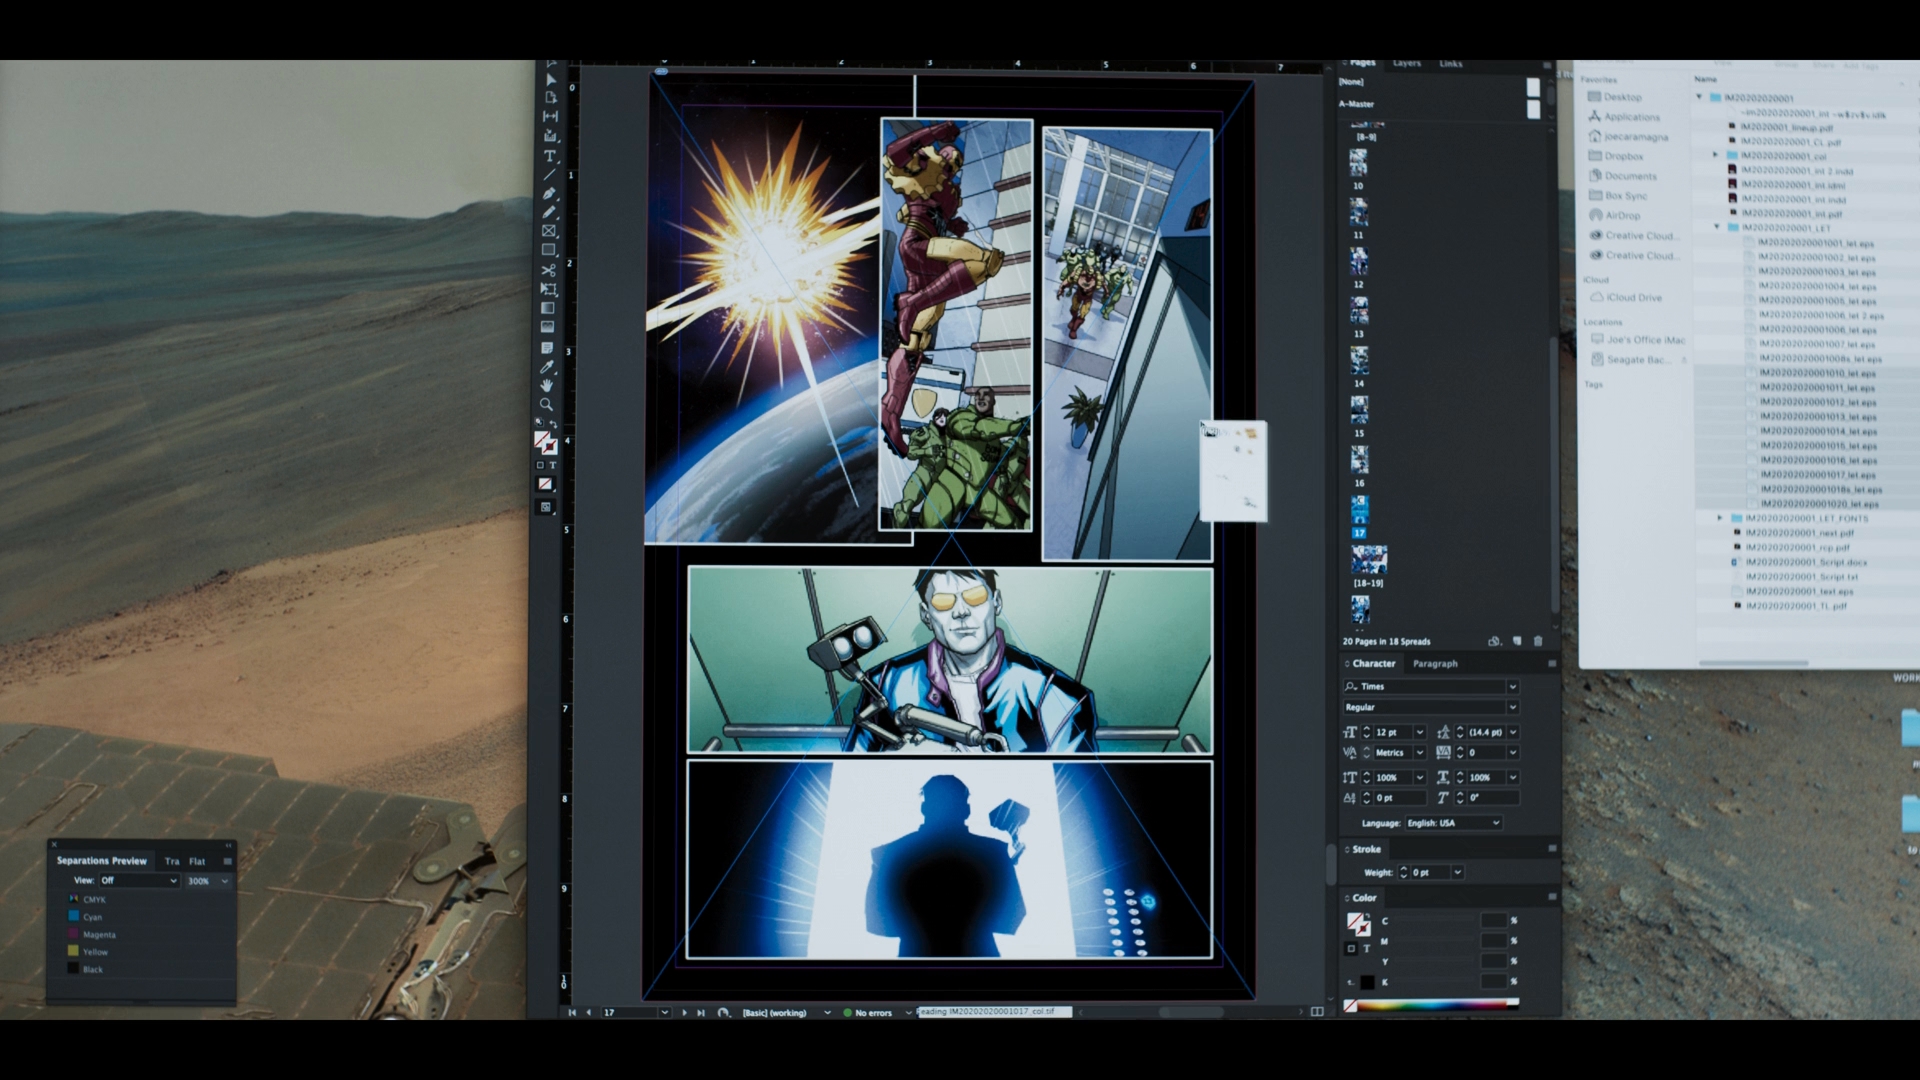Image resolution: width=1920 pixels, height=1080 pixels.
Task: Choose the Hand tool
Action: 547,386
